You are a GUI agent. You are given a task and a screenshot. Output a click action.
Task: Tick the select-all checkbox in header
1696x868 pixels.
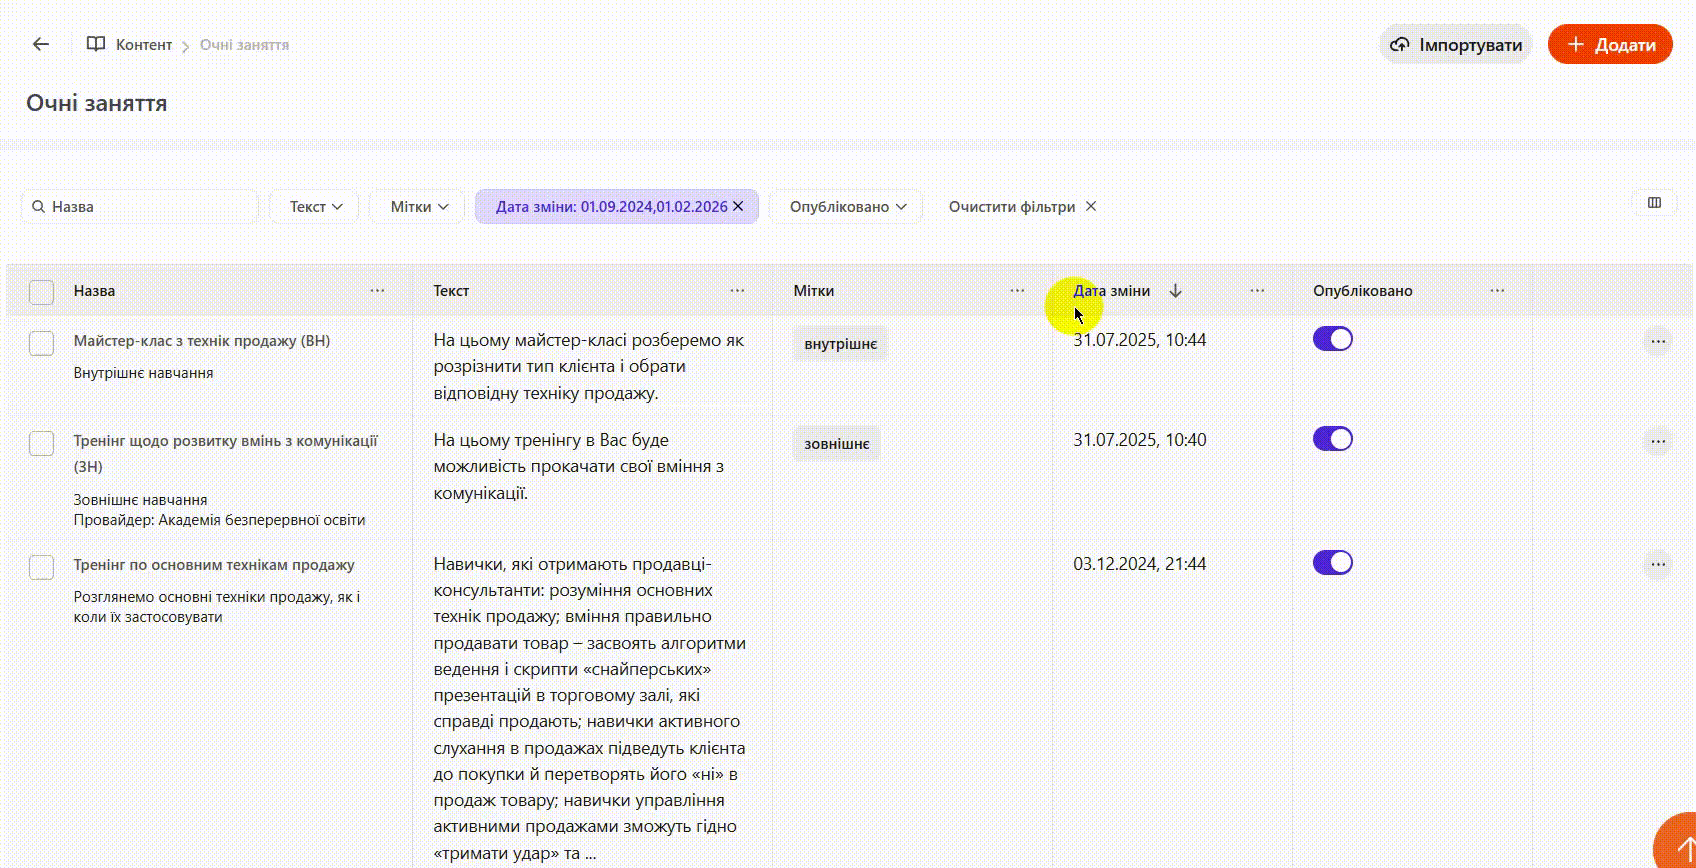click(x=41, y=292)
